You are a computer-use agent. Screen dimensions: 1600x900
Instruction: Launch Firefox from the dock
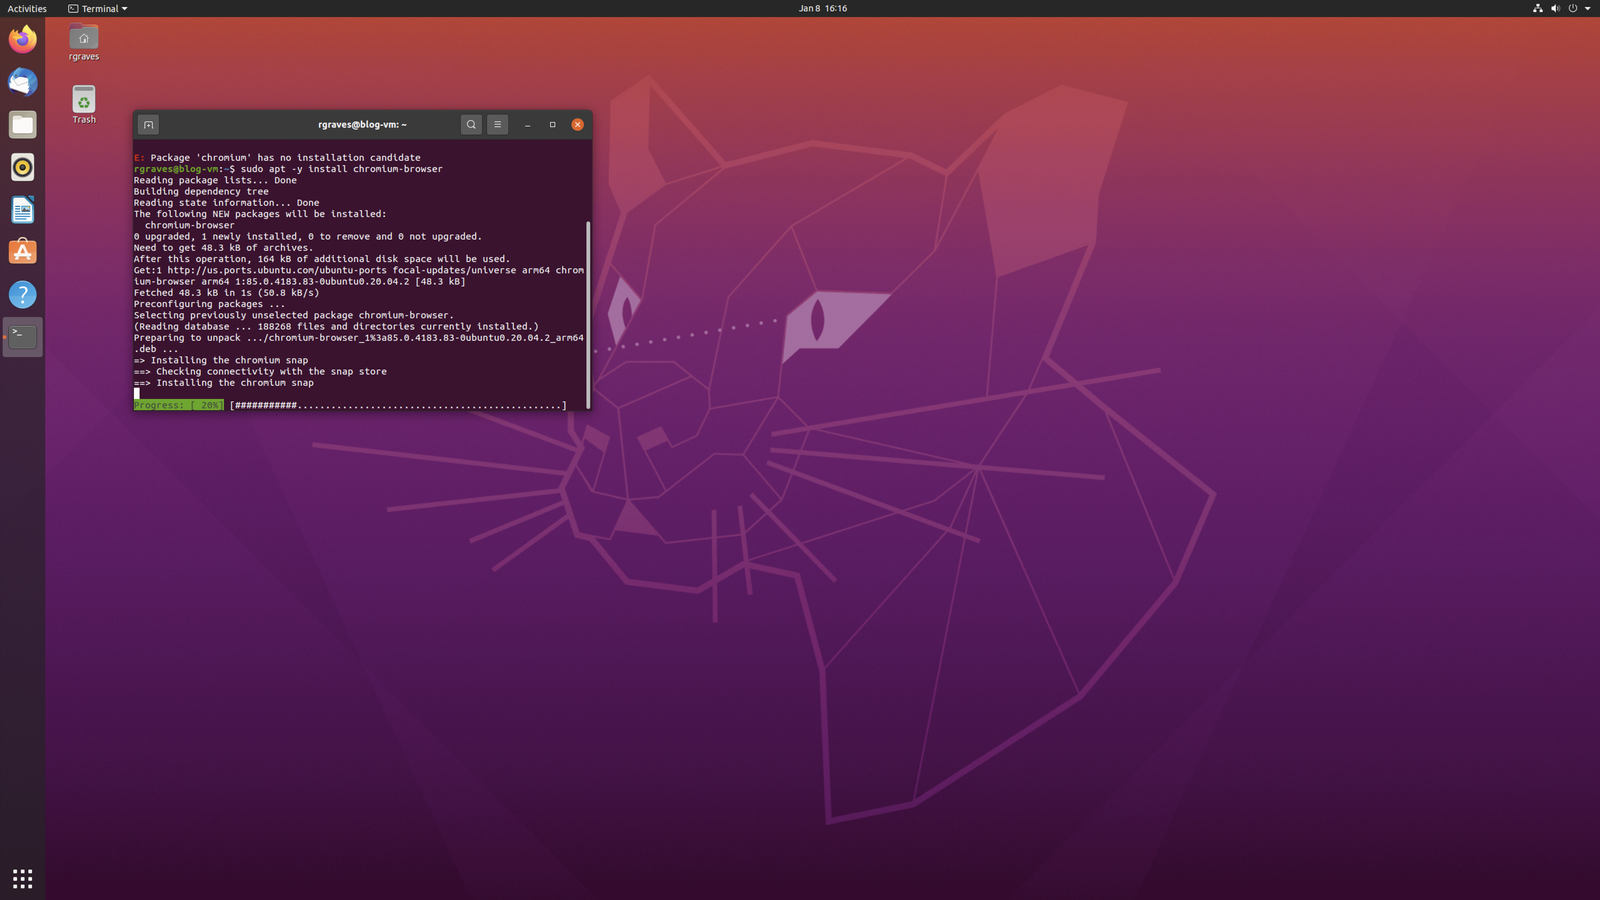(x=22, y=40)
